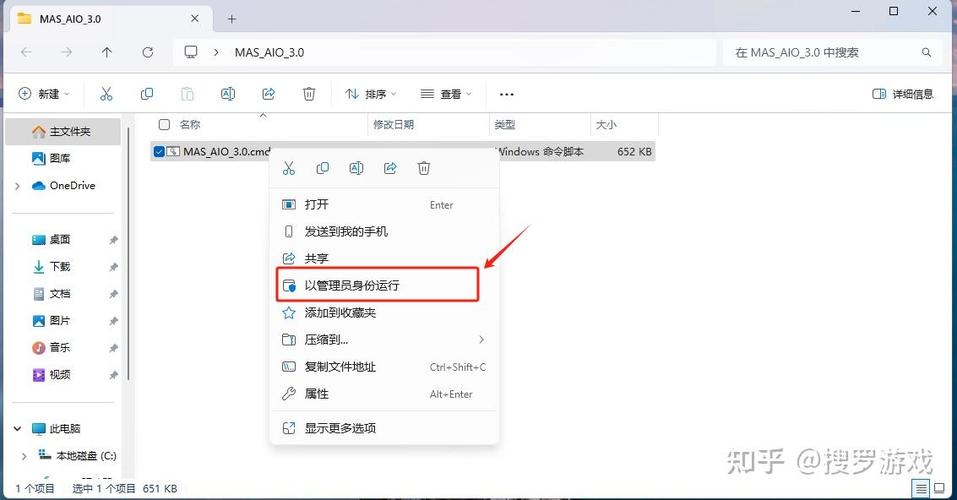Close the MAS_AIO_3.0 tab

pyautogui.click(x=195, y=18)
